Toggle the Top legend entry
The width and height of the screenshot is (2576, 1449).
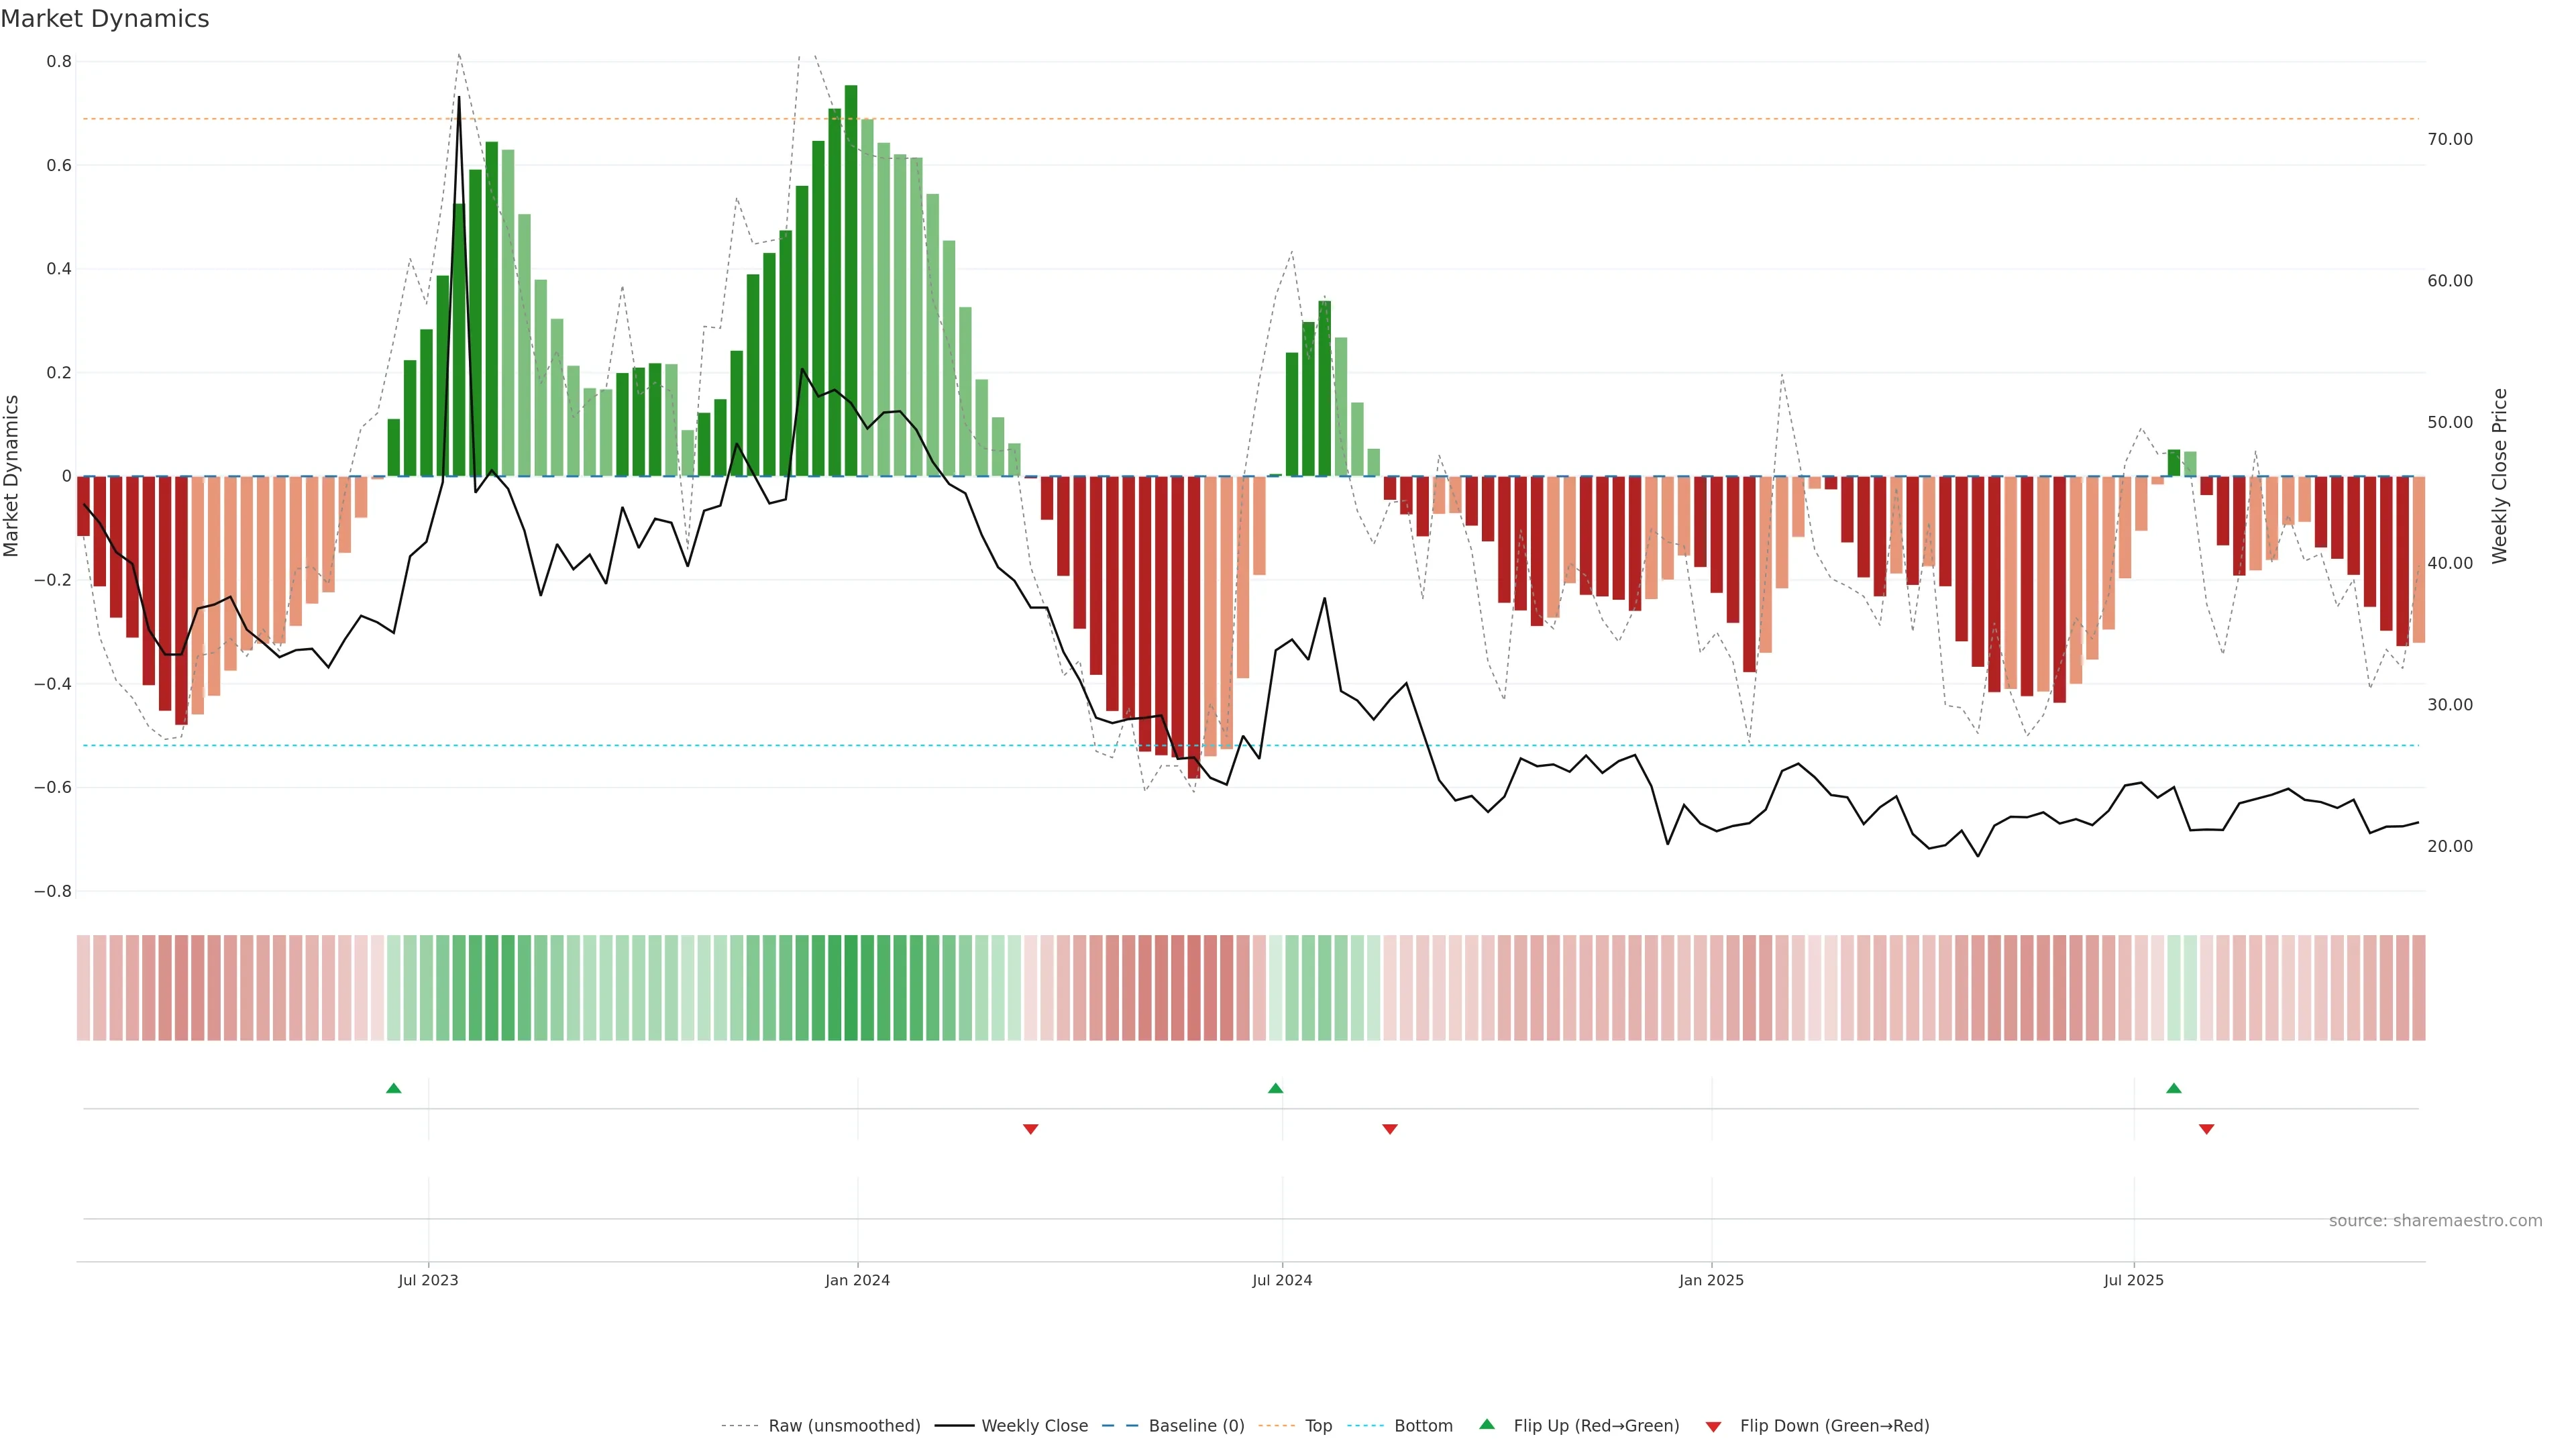[x=1318, y=1425]
